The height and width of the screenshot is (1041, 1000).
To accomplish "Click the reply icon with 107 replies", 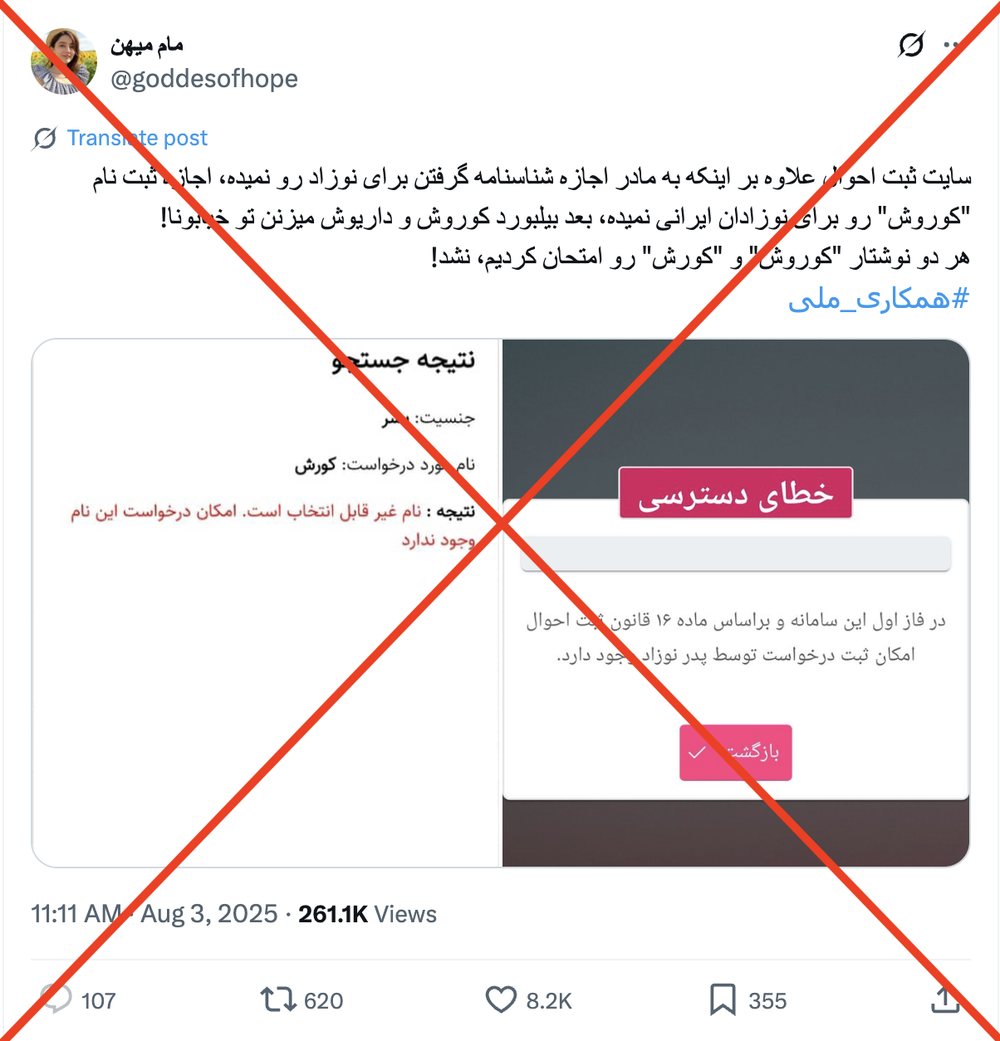I will [x=56, y=999].
